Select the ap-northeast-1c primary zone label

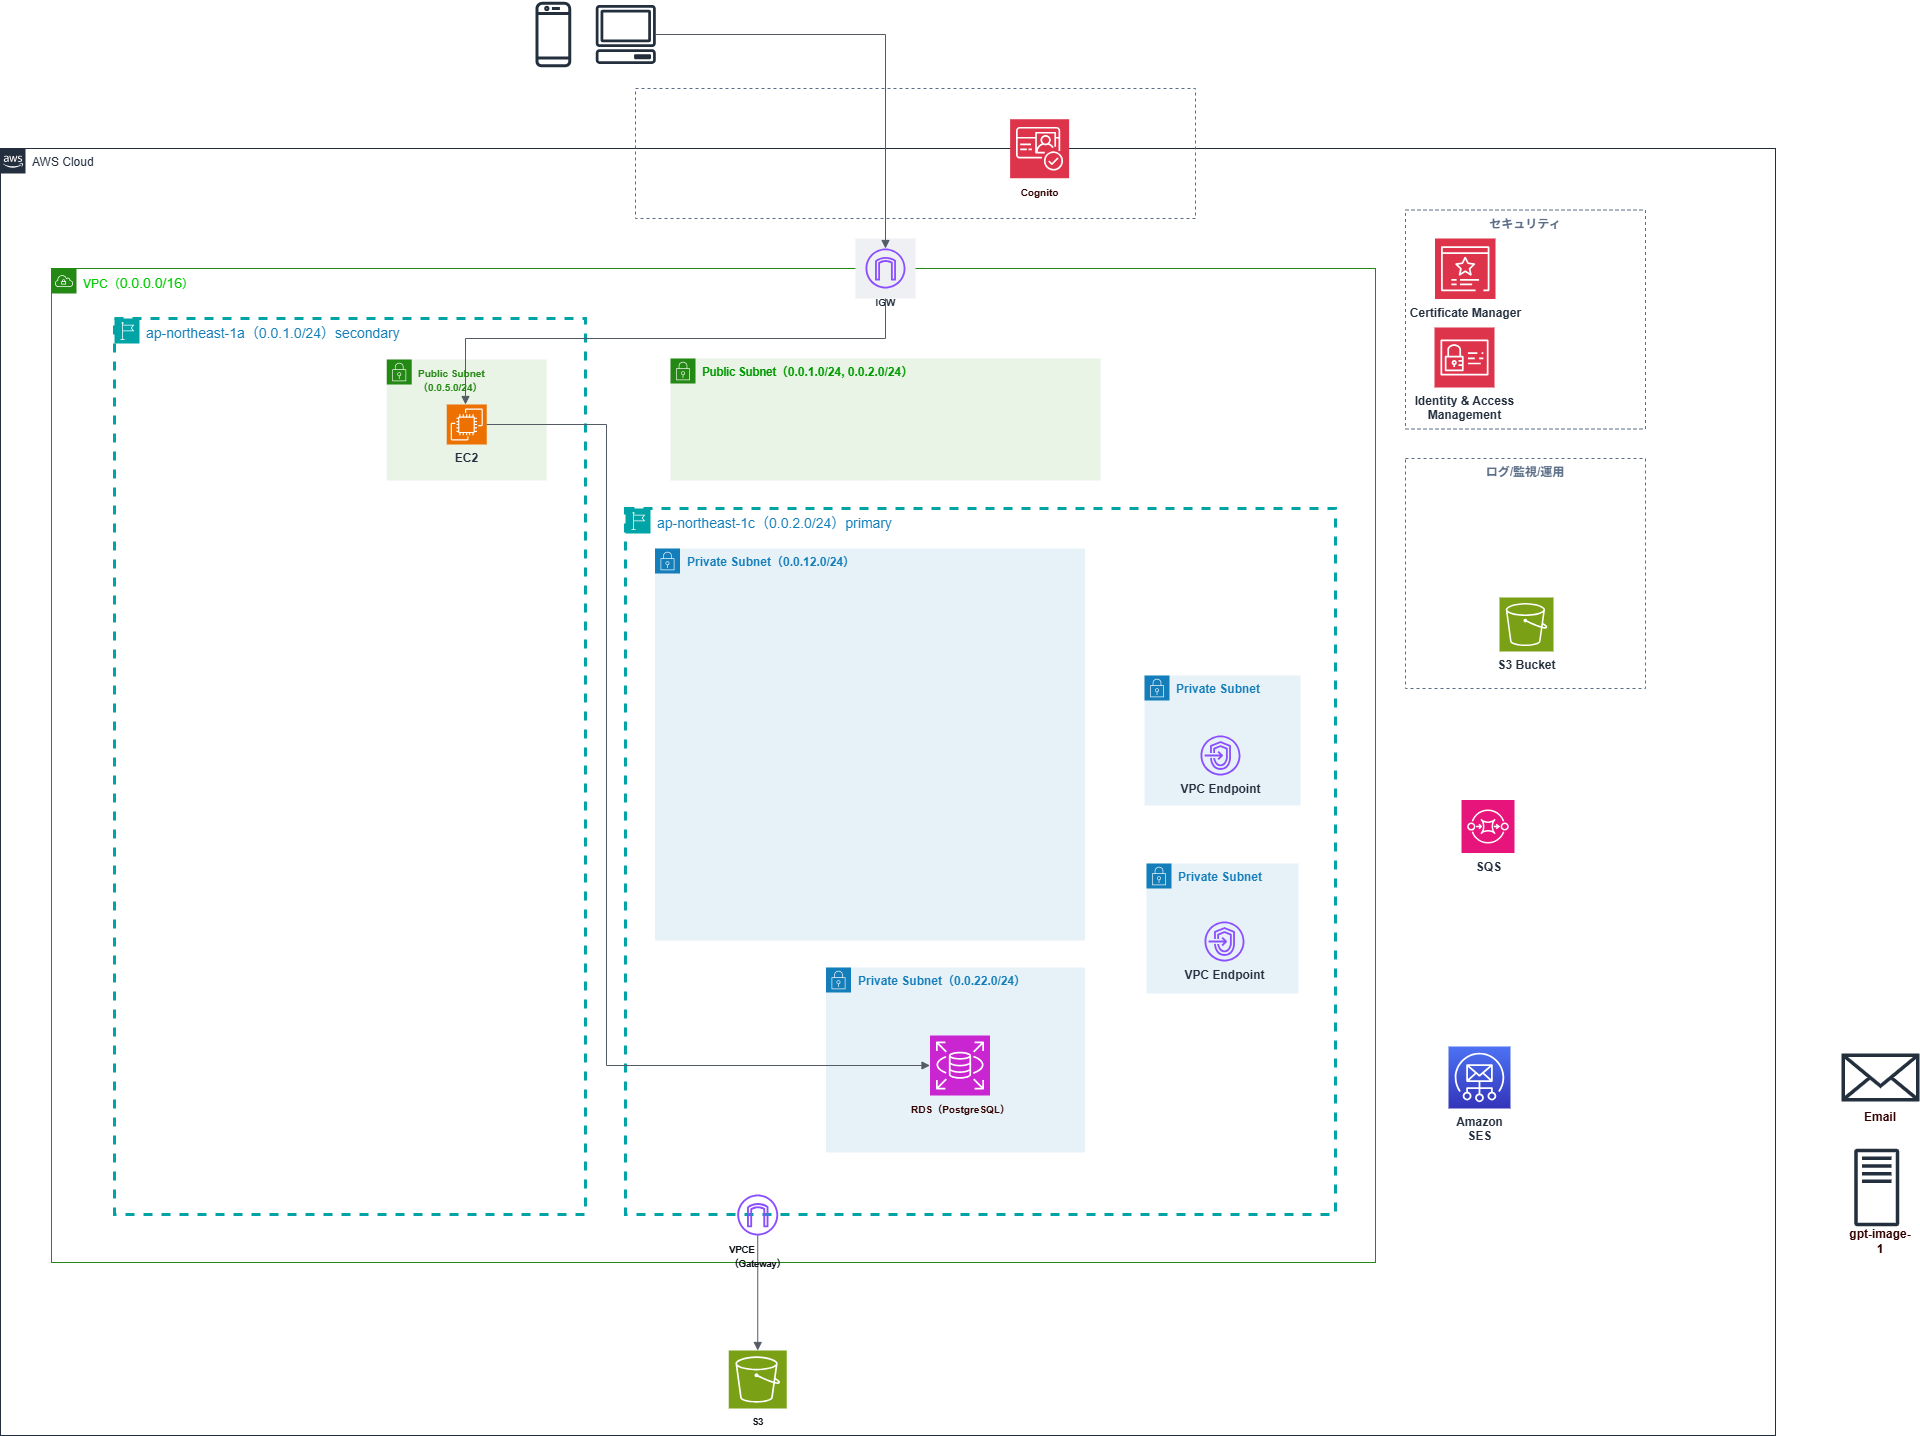tap(773, 523)
